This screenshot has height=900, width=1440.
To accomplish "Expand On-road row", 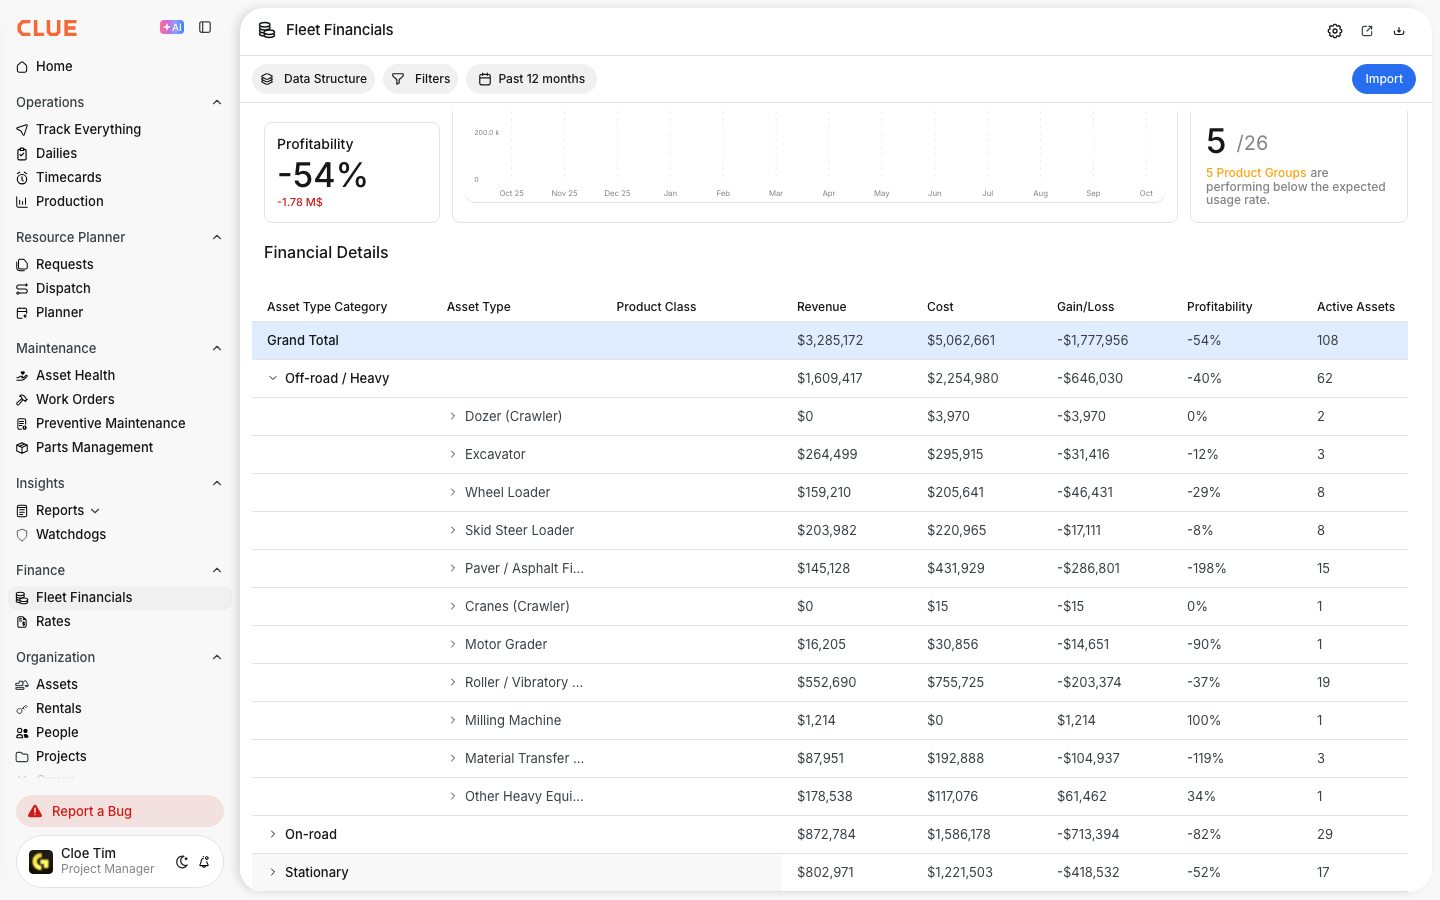I will pyautogui.click(x=272, y=834).
